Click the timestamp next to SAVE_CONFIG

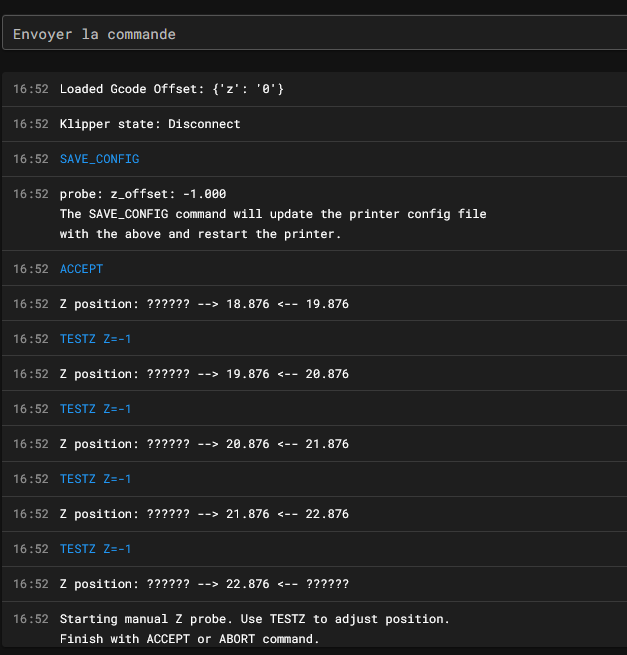(30, 159)
